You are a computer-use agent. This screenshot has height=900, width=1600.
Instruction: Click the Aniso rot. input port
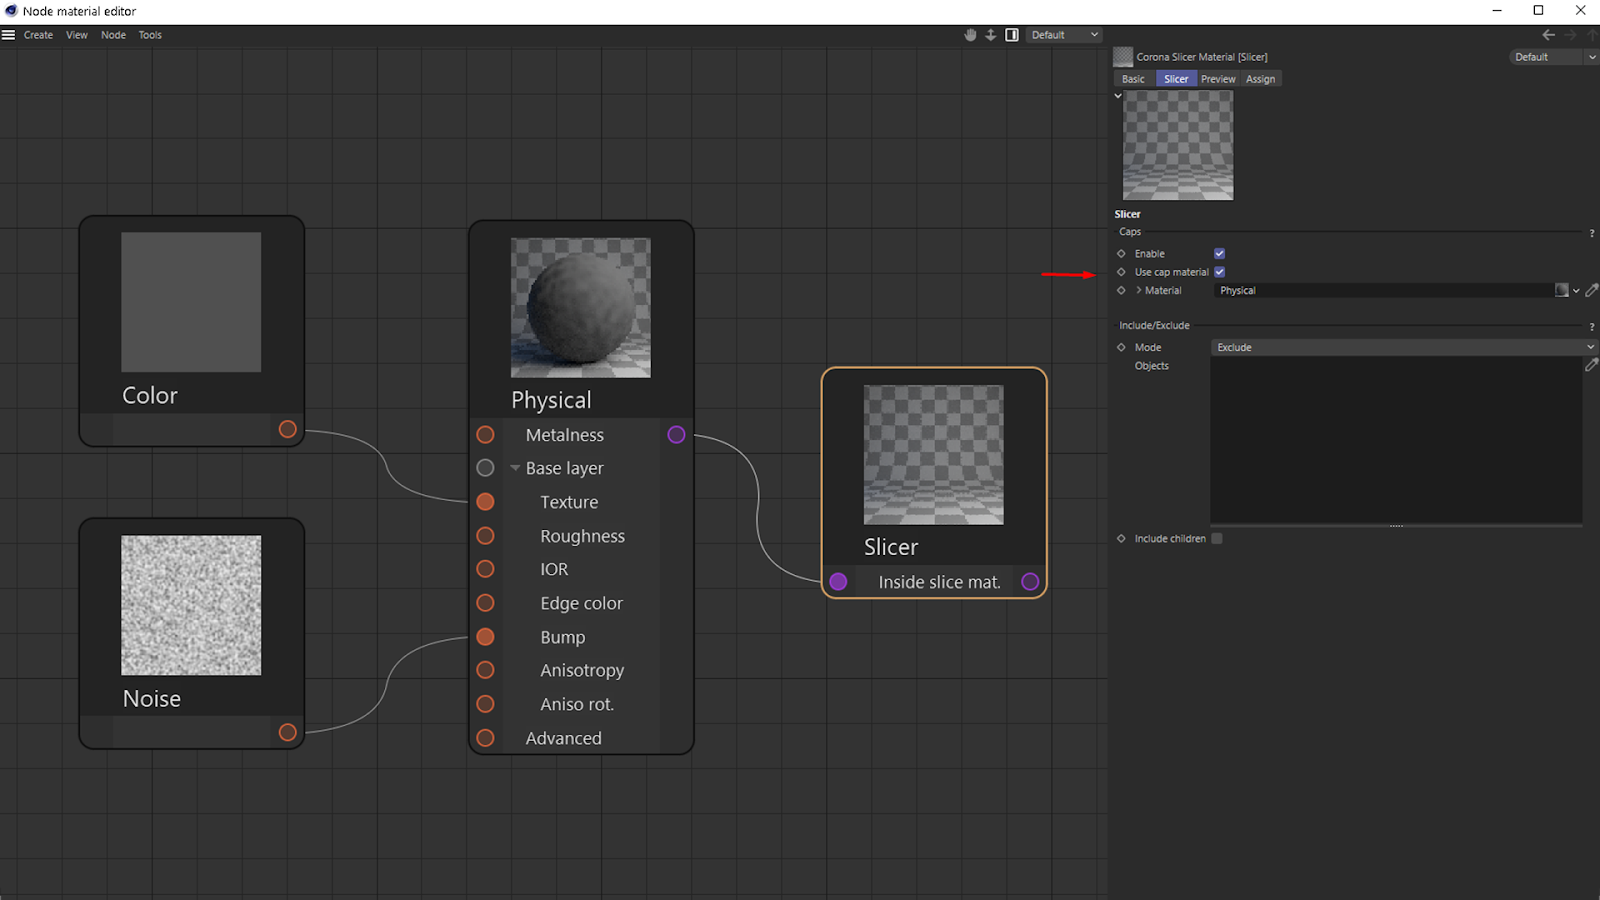tap(486, 704)
